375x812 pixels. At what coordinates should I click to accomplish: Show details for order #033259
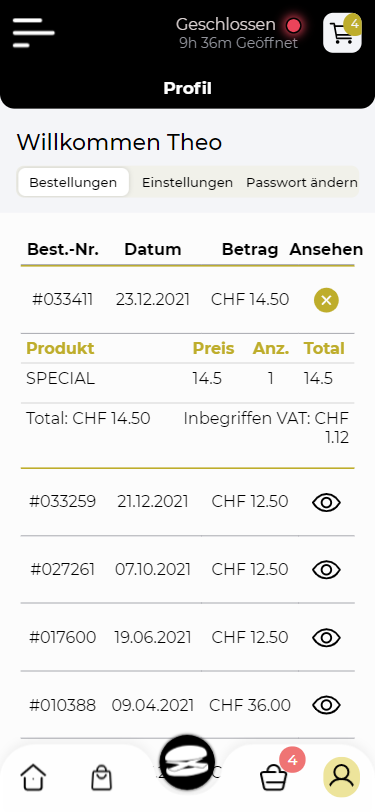point(326,502)
